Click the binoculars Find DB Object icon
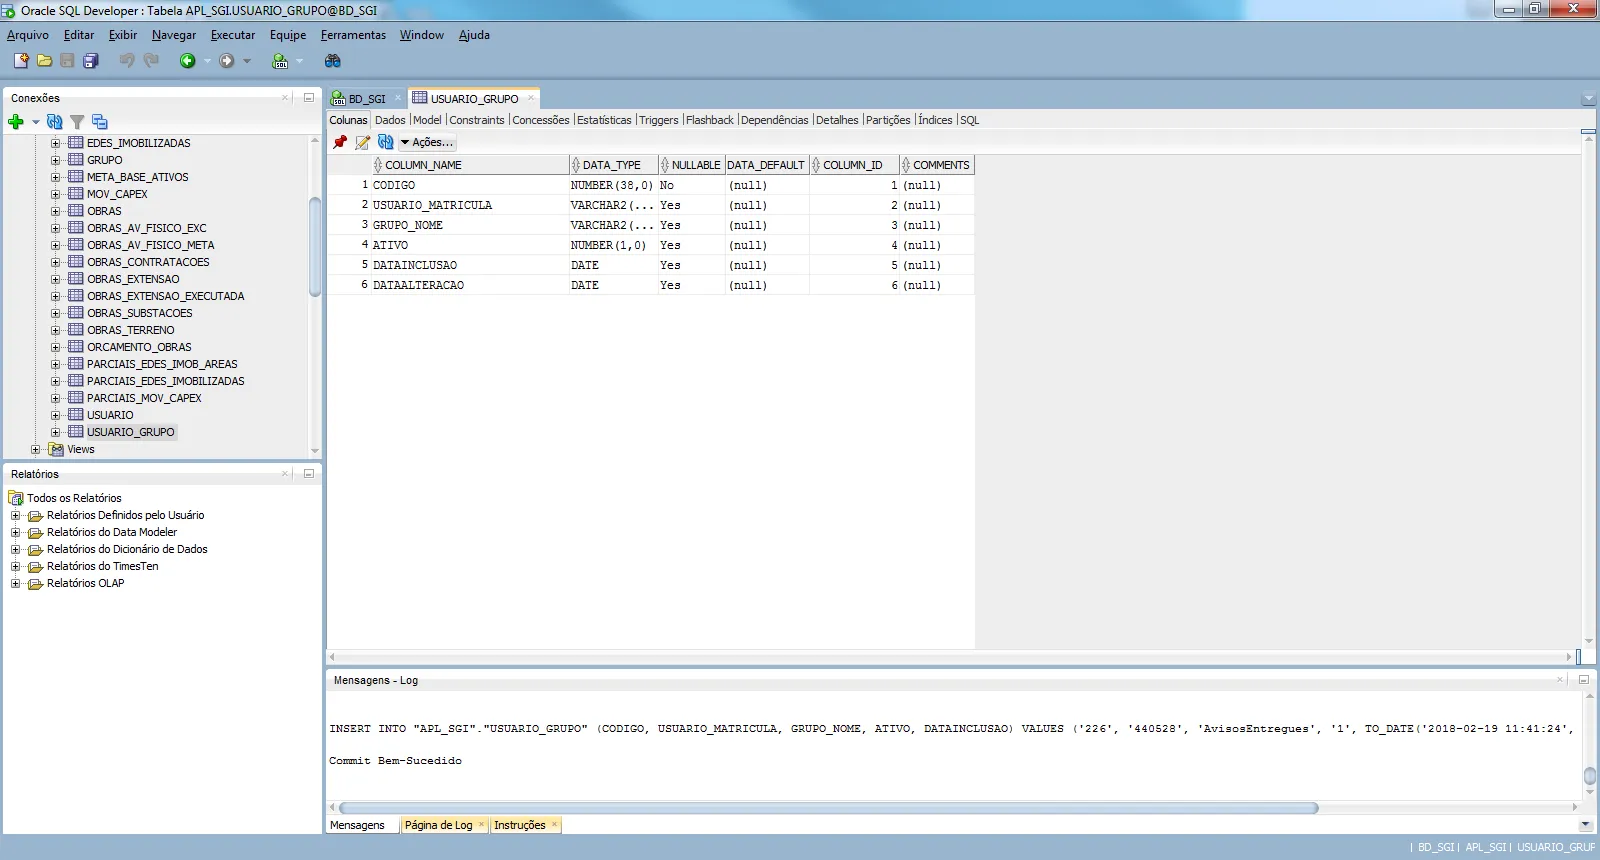The image size is (1600, 860). click(x=333, y=61)
